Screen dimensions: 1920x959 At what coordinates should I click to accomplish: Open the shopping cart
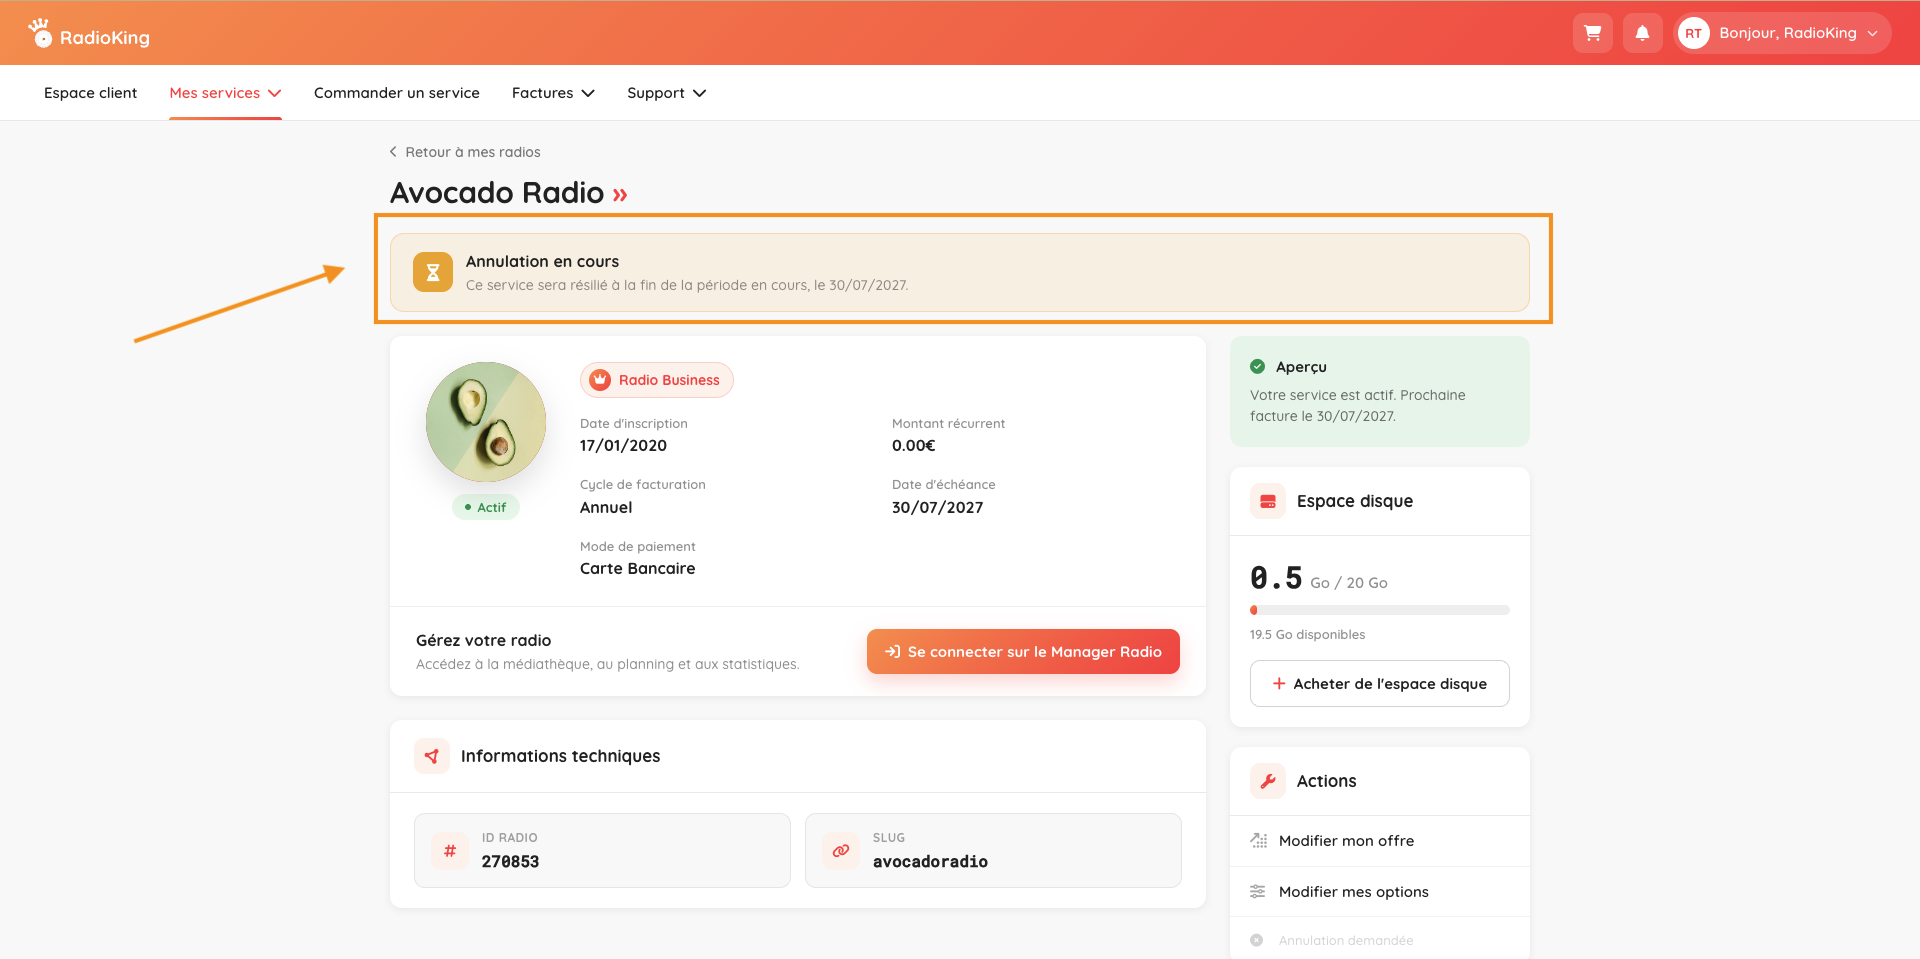[1593, 33]
